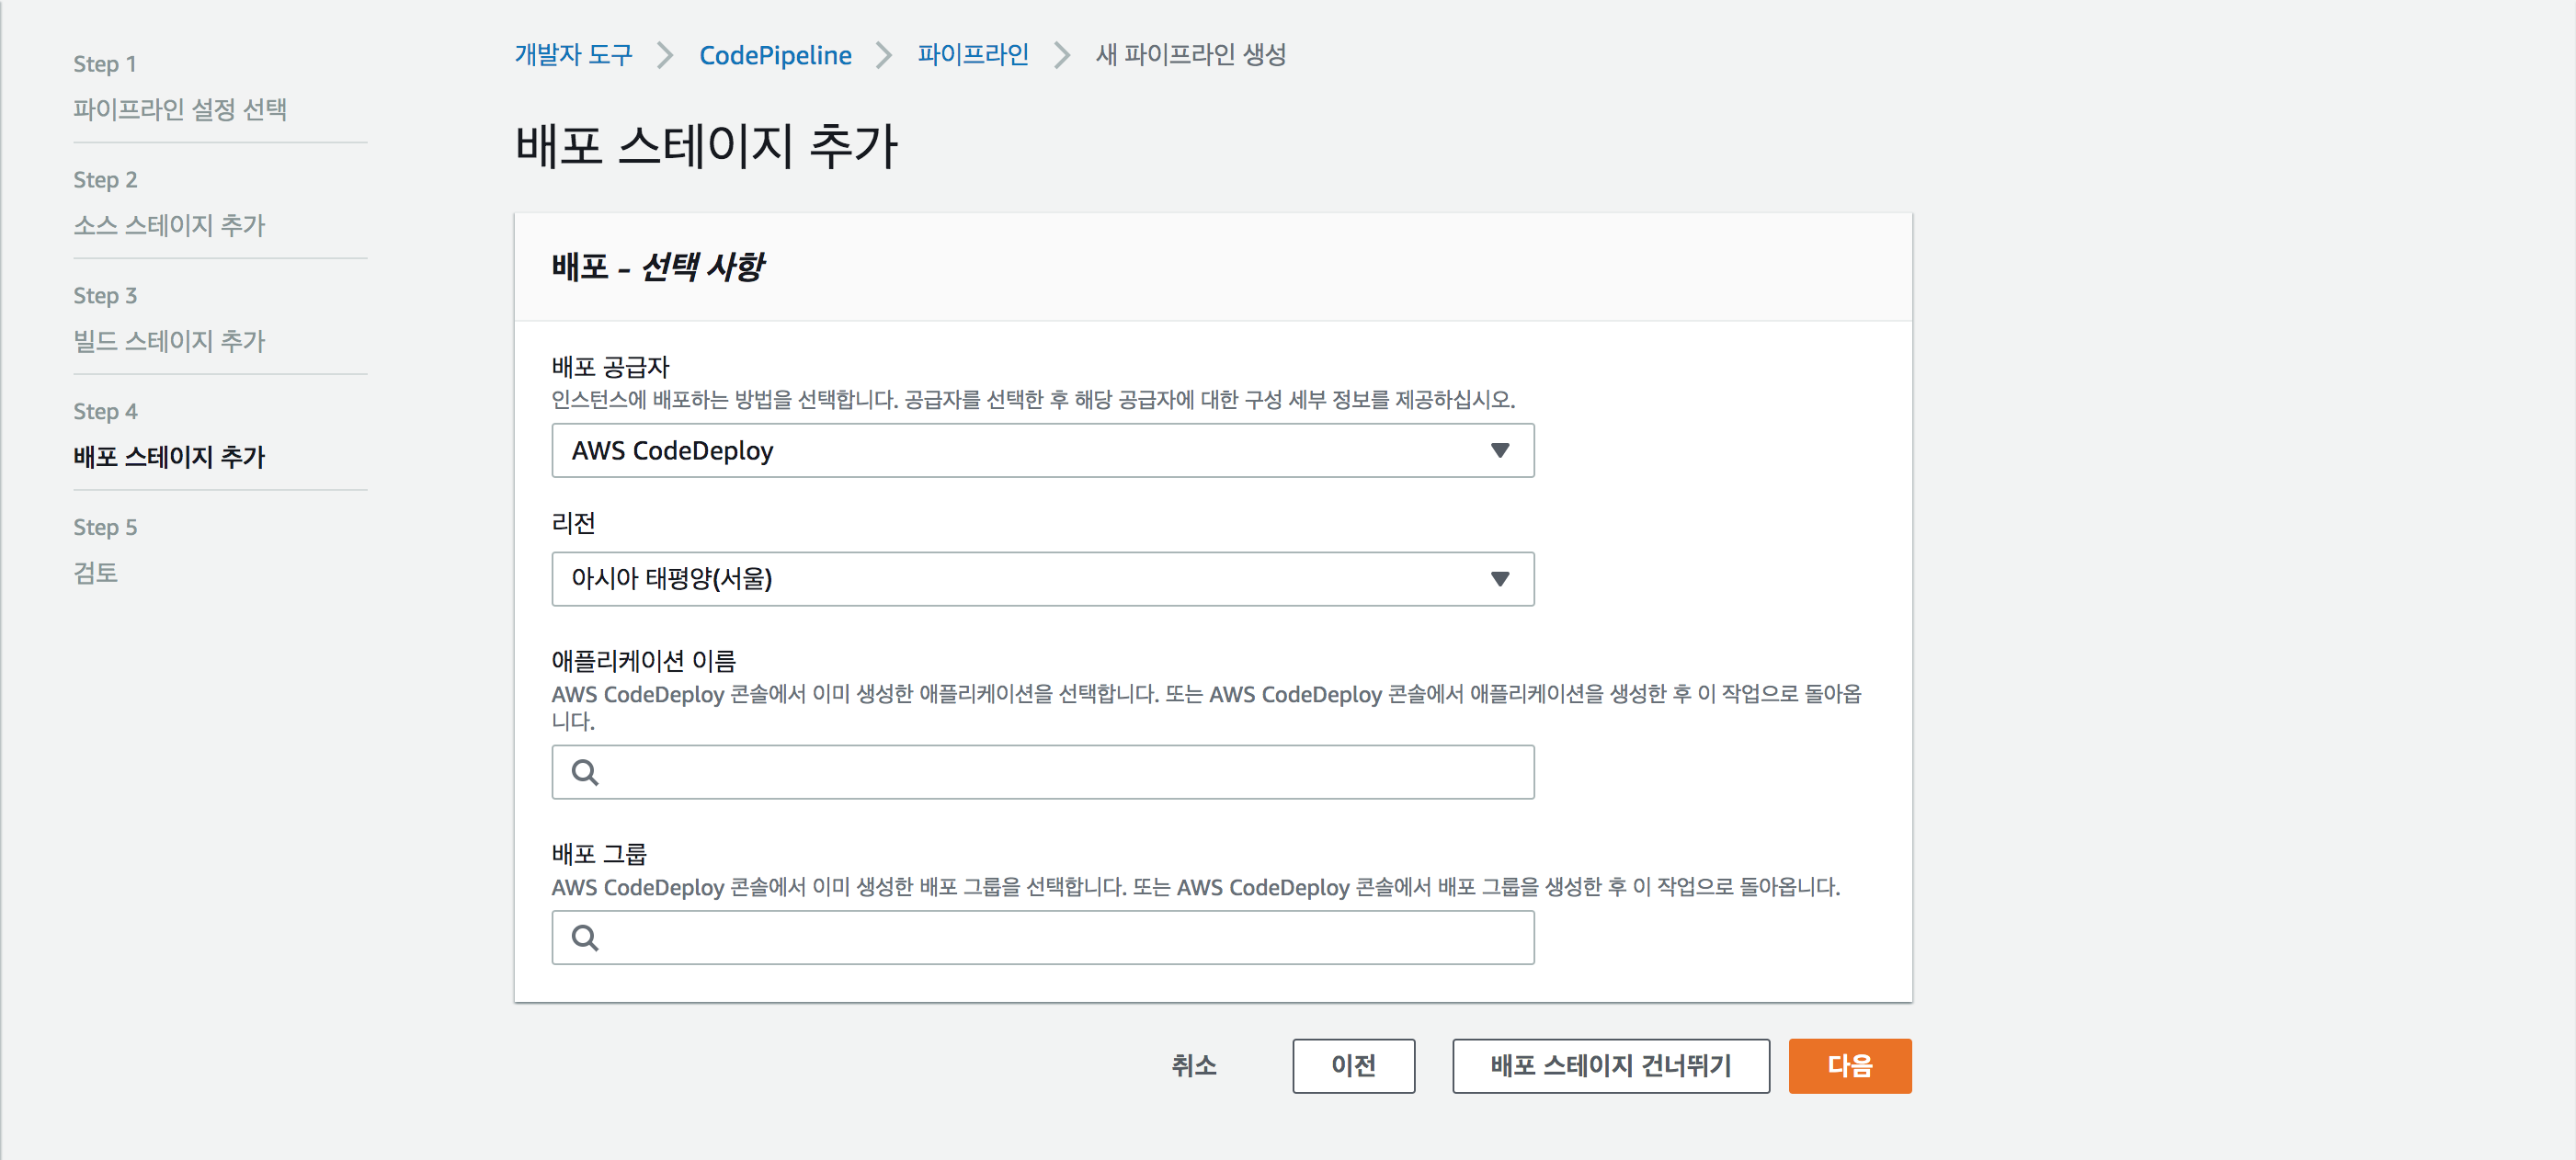
Task: Open the 리전 아시아 태평양(서울) dropdown
Action: click(x=1042, y=579)
